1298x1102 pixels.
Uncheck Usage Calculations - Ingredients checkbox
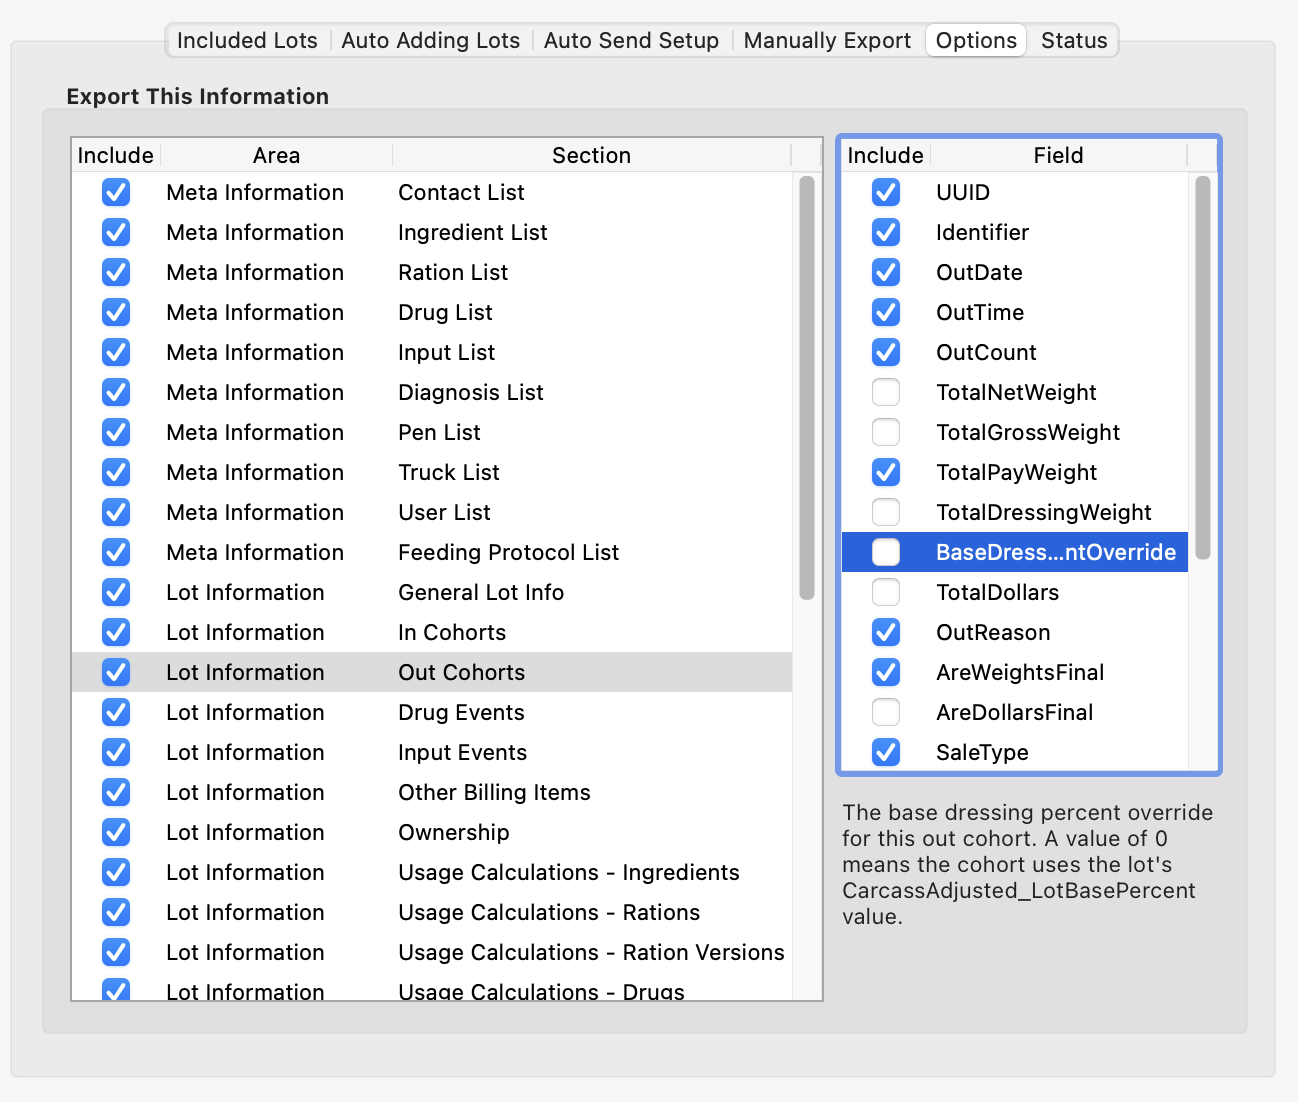coord(116,872)
